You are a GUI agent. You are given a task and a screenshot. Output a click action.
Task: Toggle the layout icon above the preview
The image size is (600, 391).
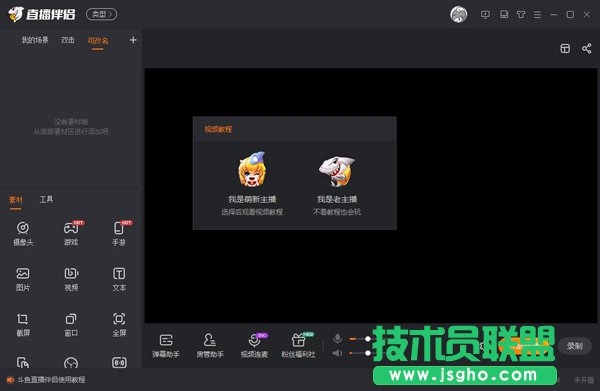pyautogui.click(x=565, y=48)
